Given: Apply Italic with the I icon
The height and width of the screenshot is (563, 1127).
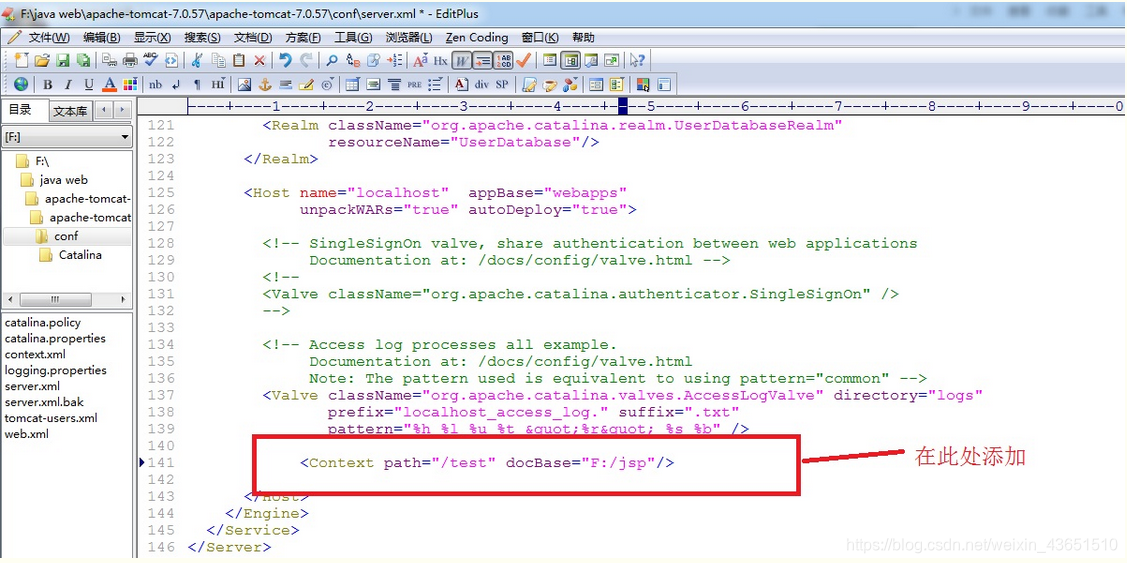Looking at the screenshot, I should (x=68, y=84).
